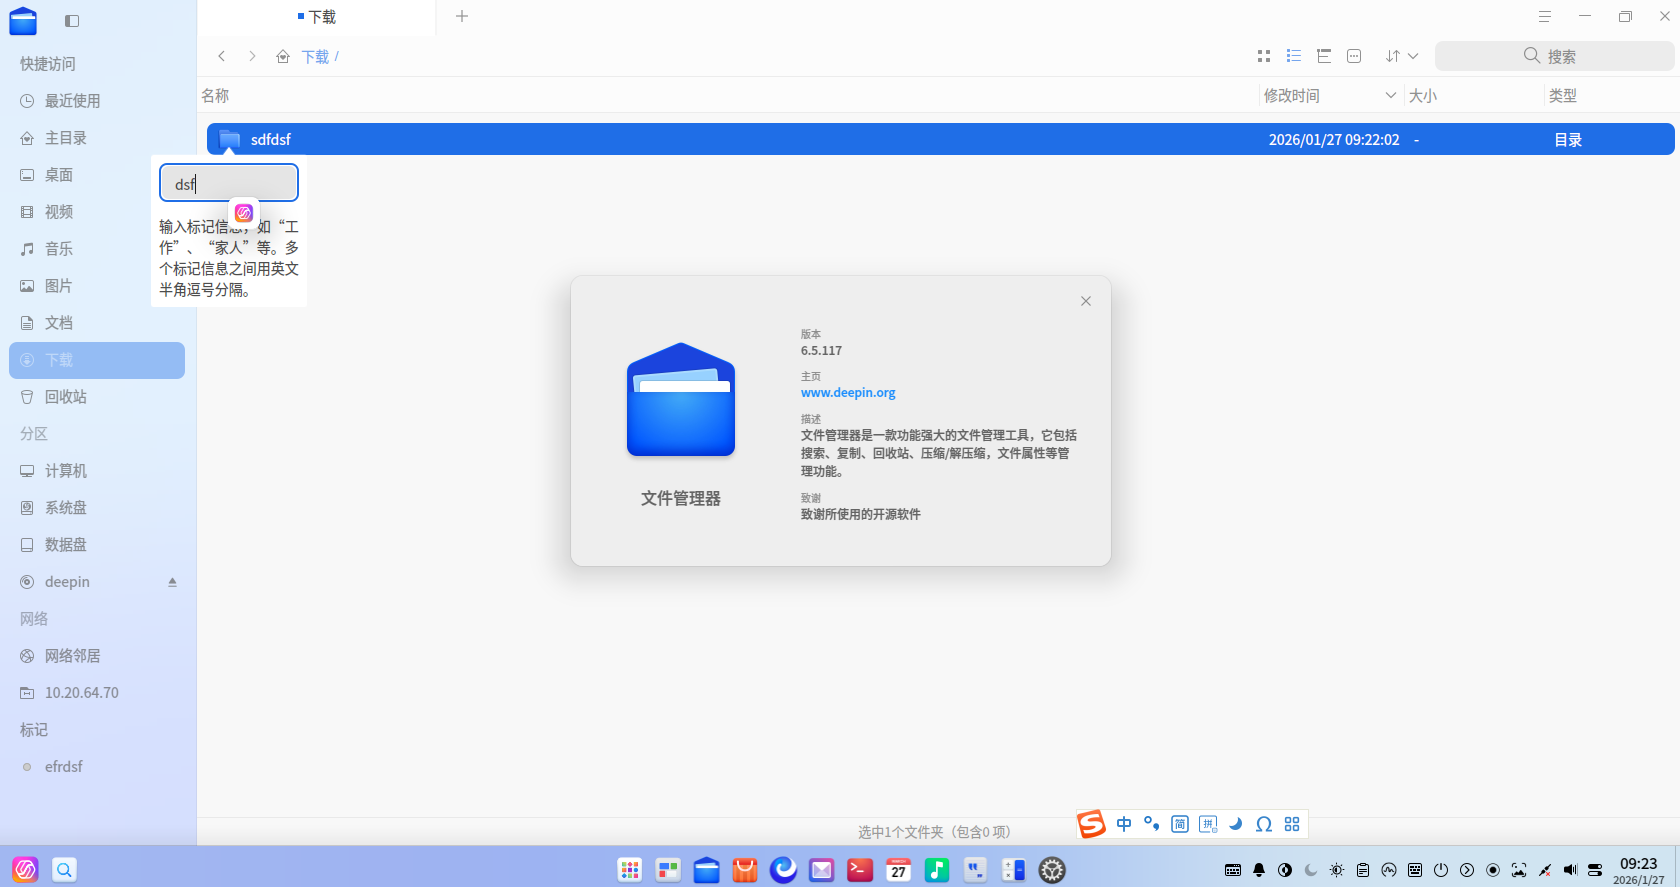
Task: Go back with the left arrow
Action: coord(222,57)
